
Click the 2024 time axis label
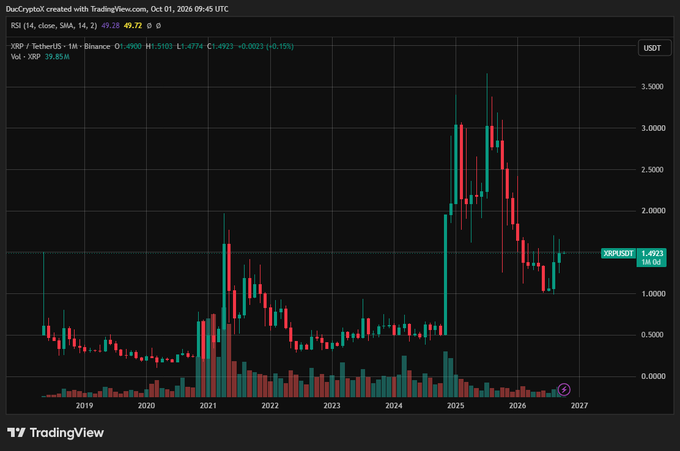(394, 405)
